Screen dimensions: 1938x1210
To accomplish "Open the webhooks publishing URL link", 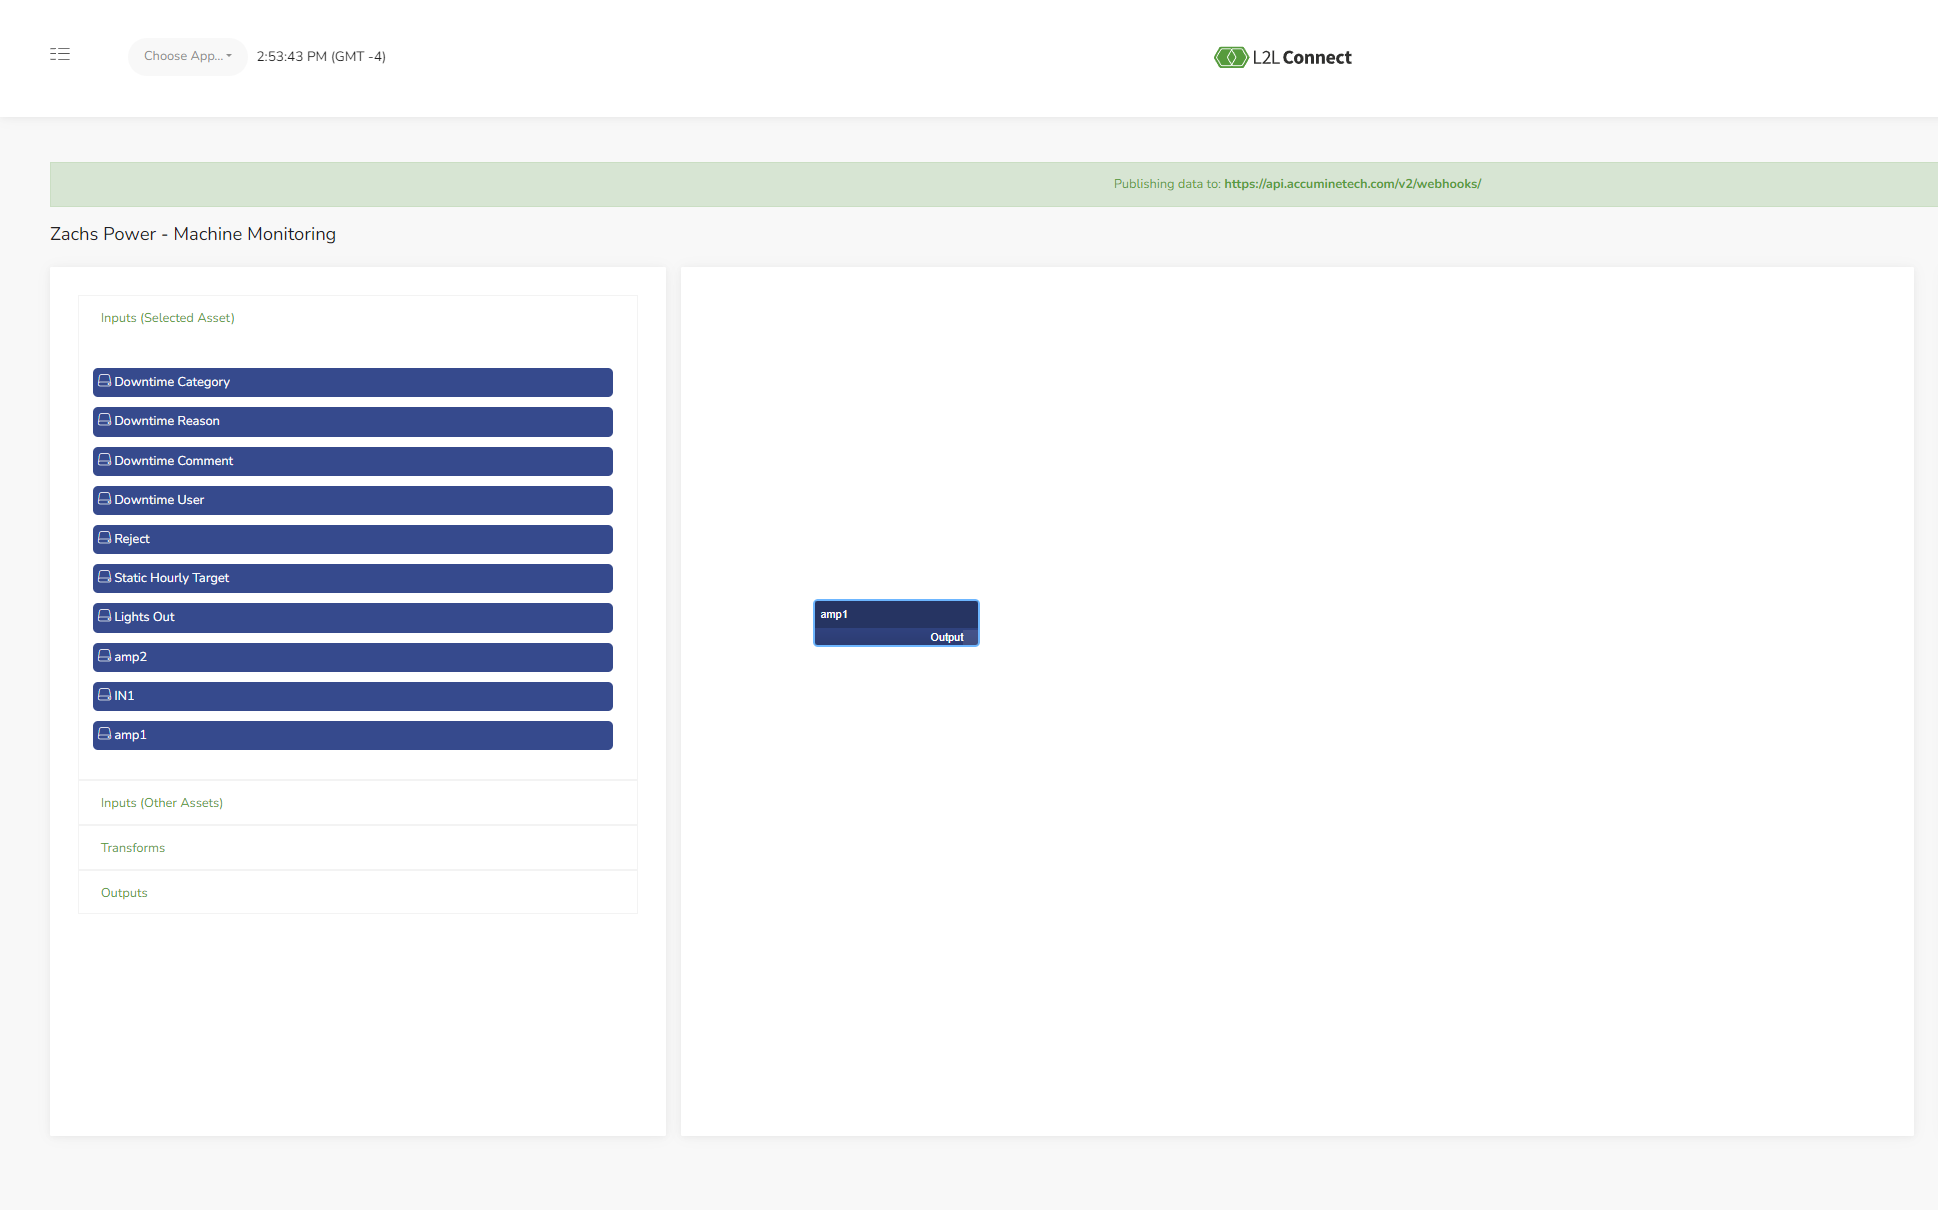I will pyautogui.click(x=1352, y=183).
